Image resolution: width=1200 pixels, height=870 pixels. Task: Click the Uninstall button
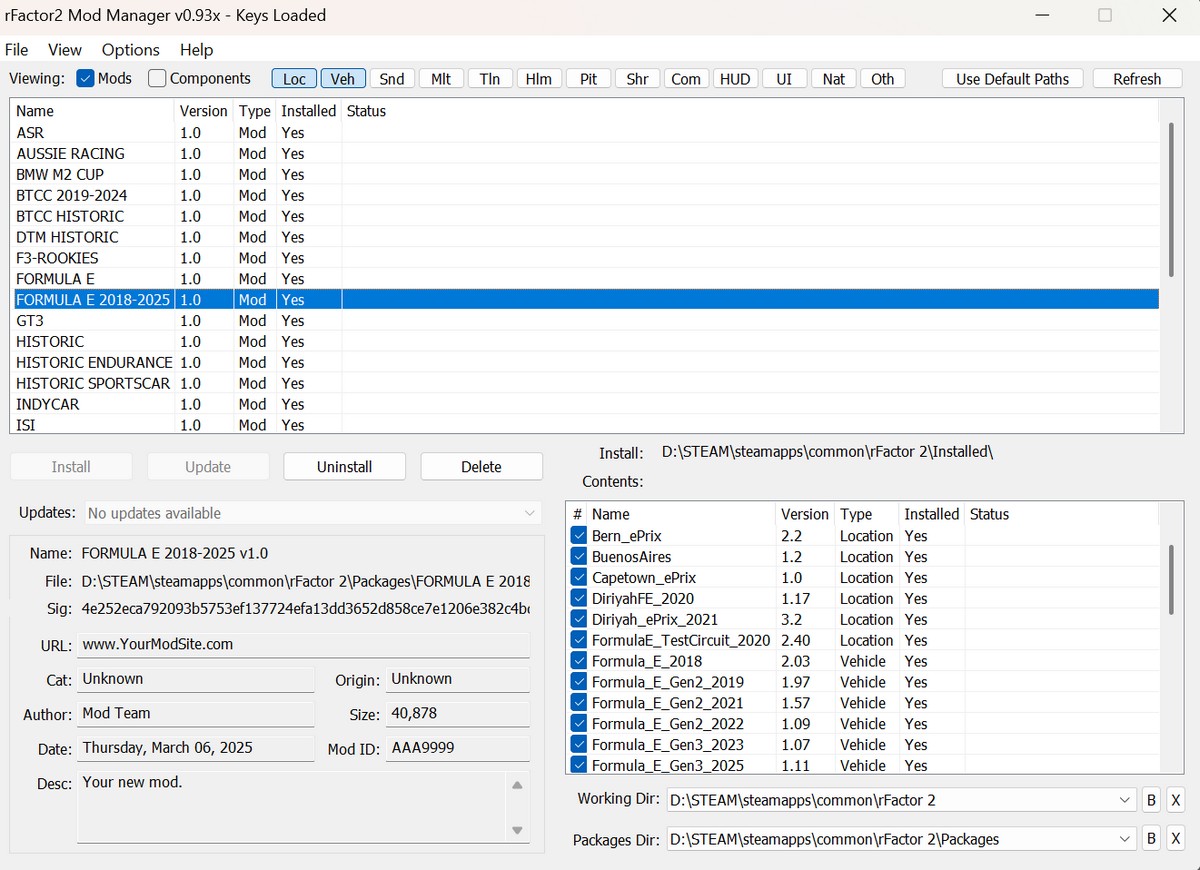tap(345, 467)
